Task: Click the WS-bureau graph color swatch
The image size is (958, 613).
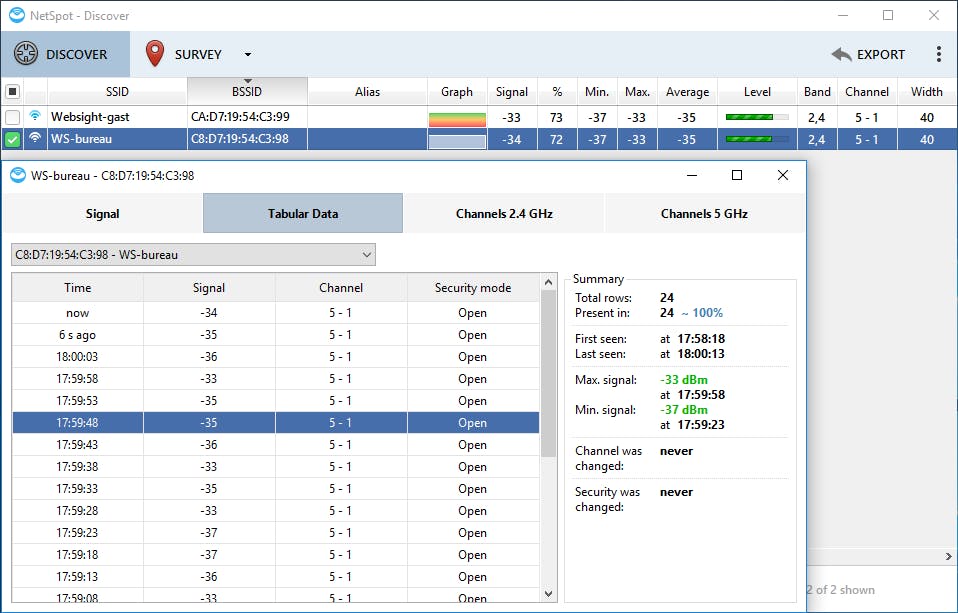Action: coord(457,141)
